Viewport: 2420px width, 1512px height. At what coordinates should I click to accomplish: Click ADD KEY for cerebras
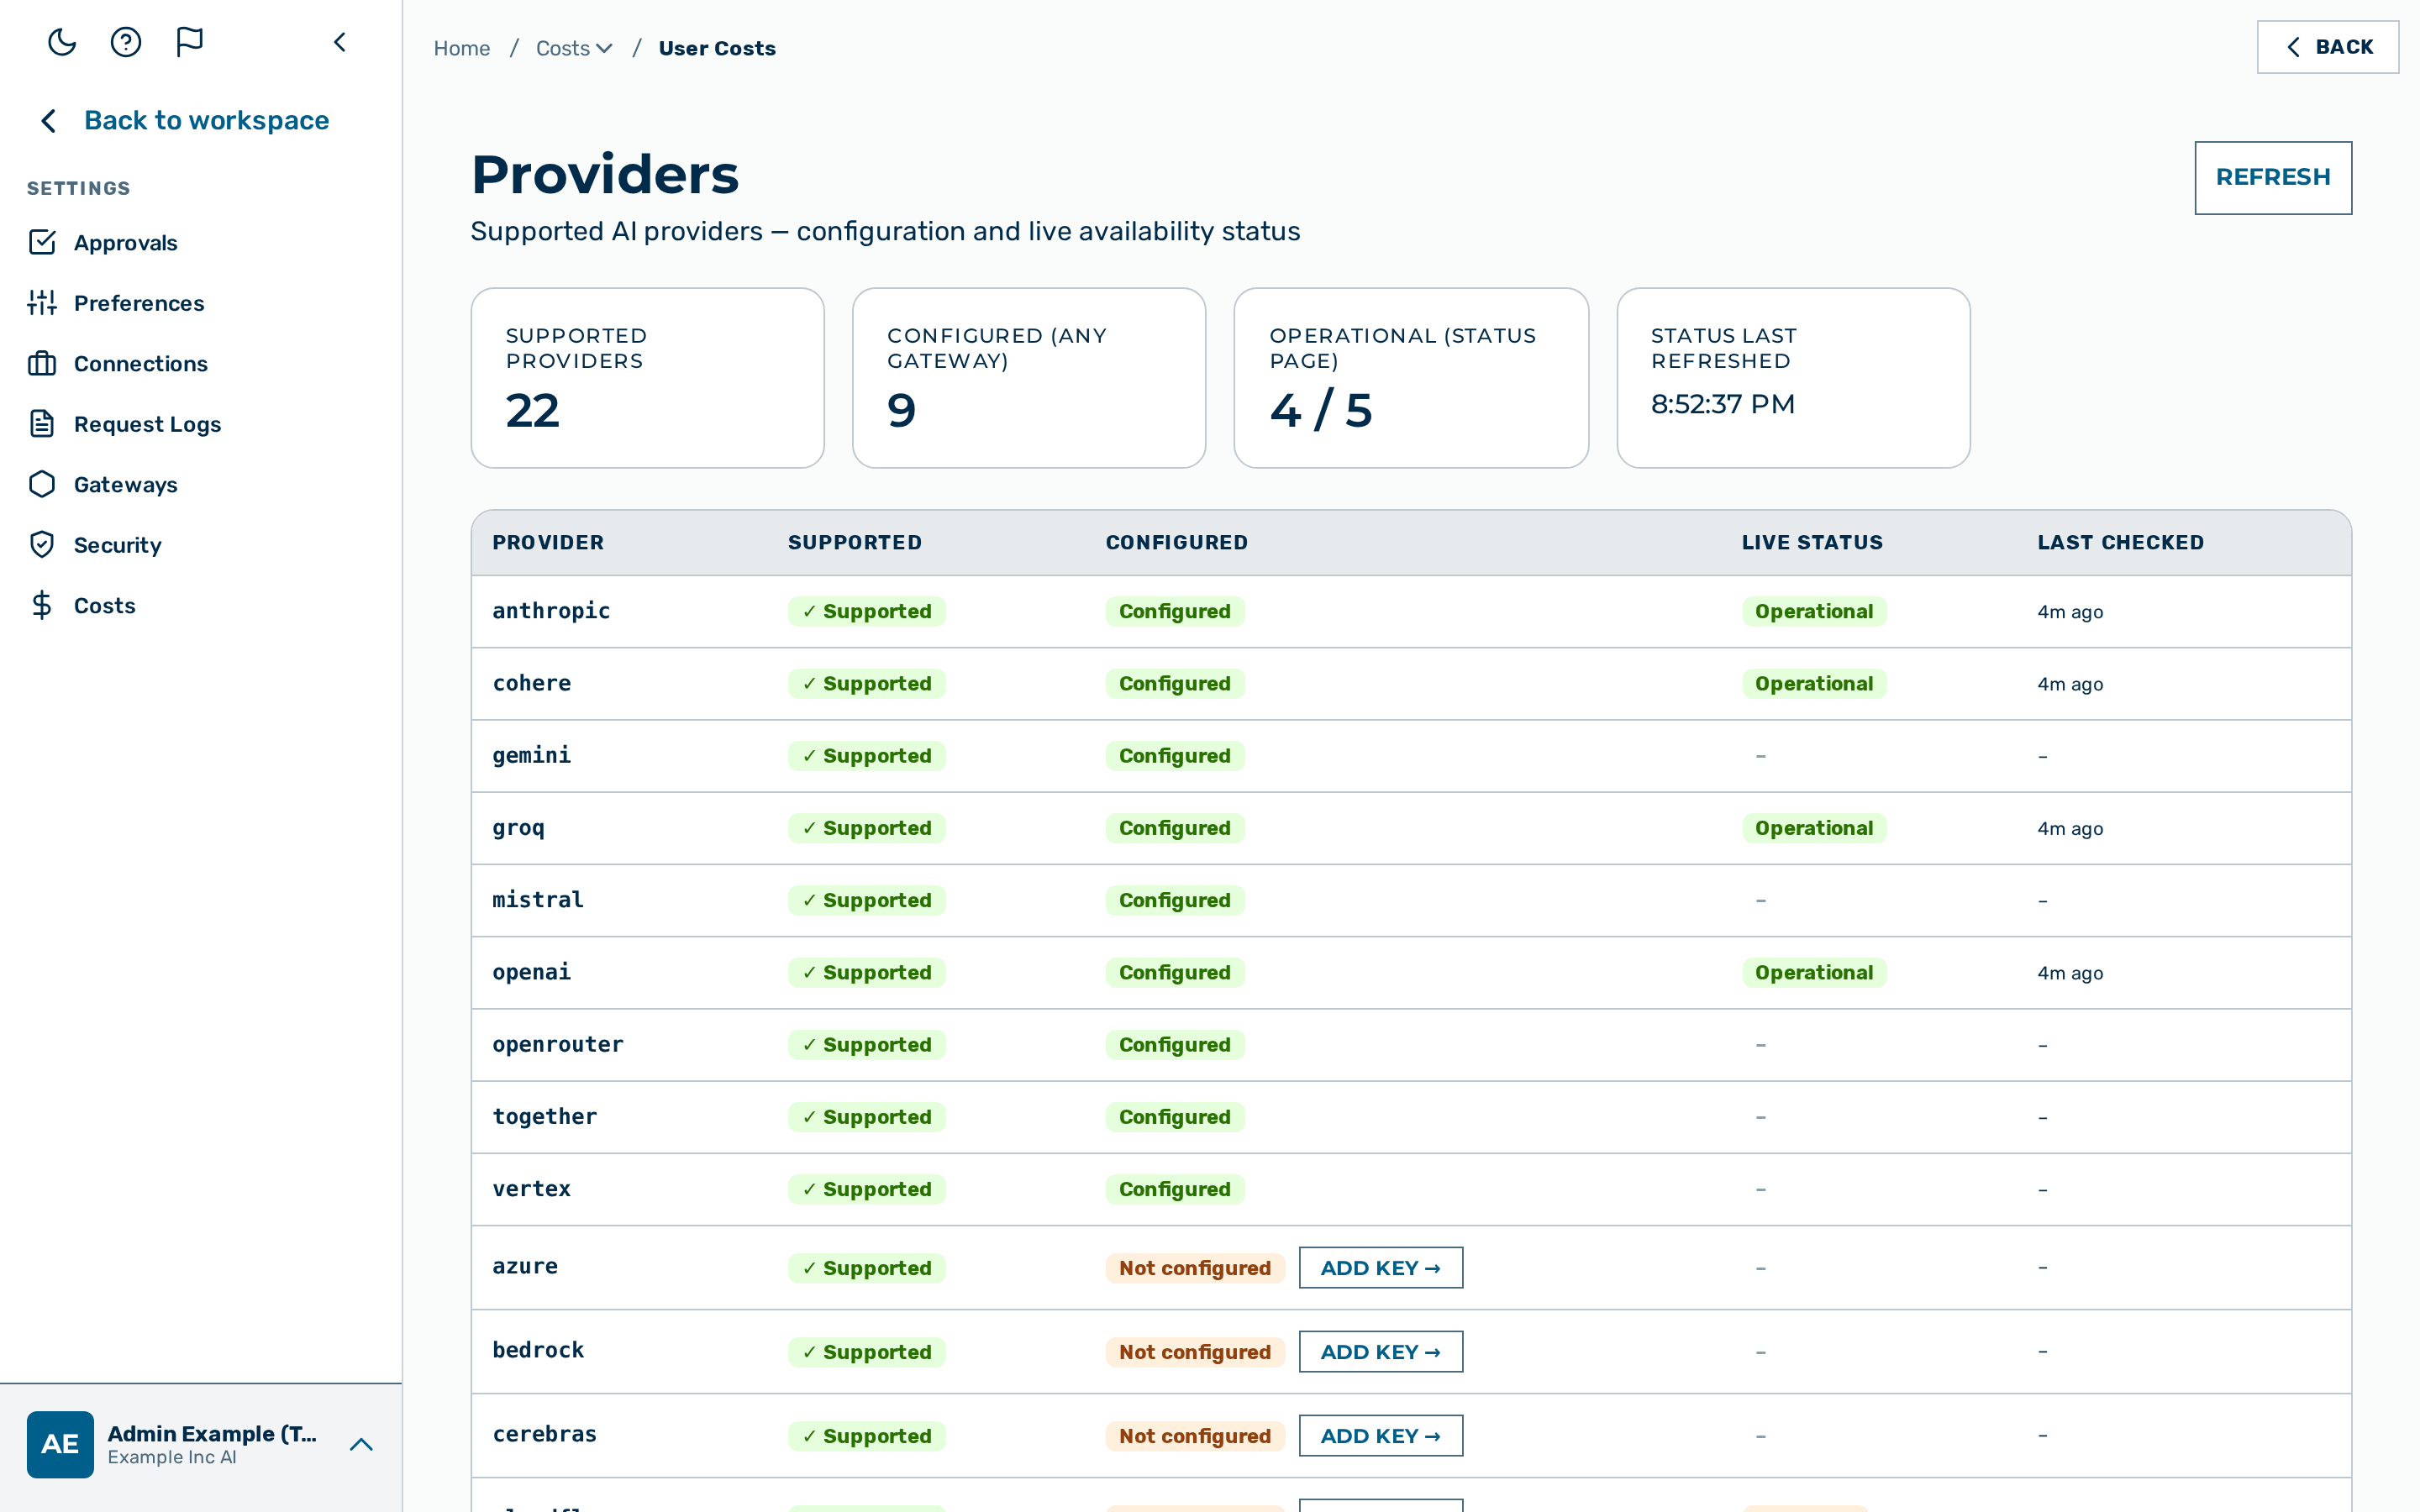[x=1380, y=1435]
